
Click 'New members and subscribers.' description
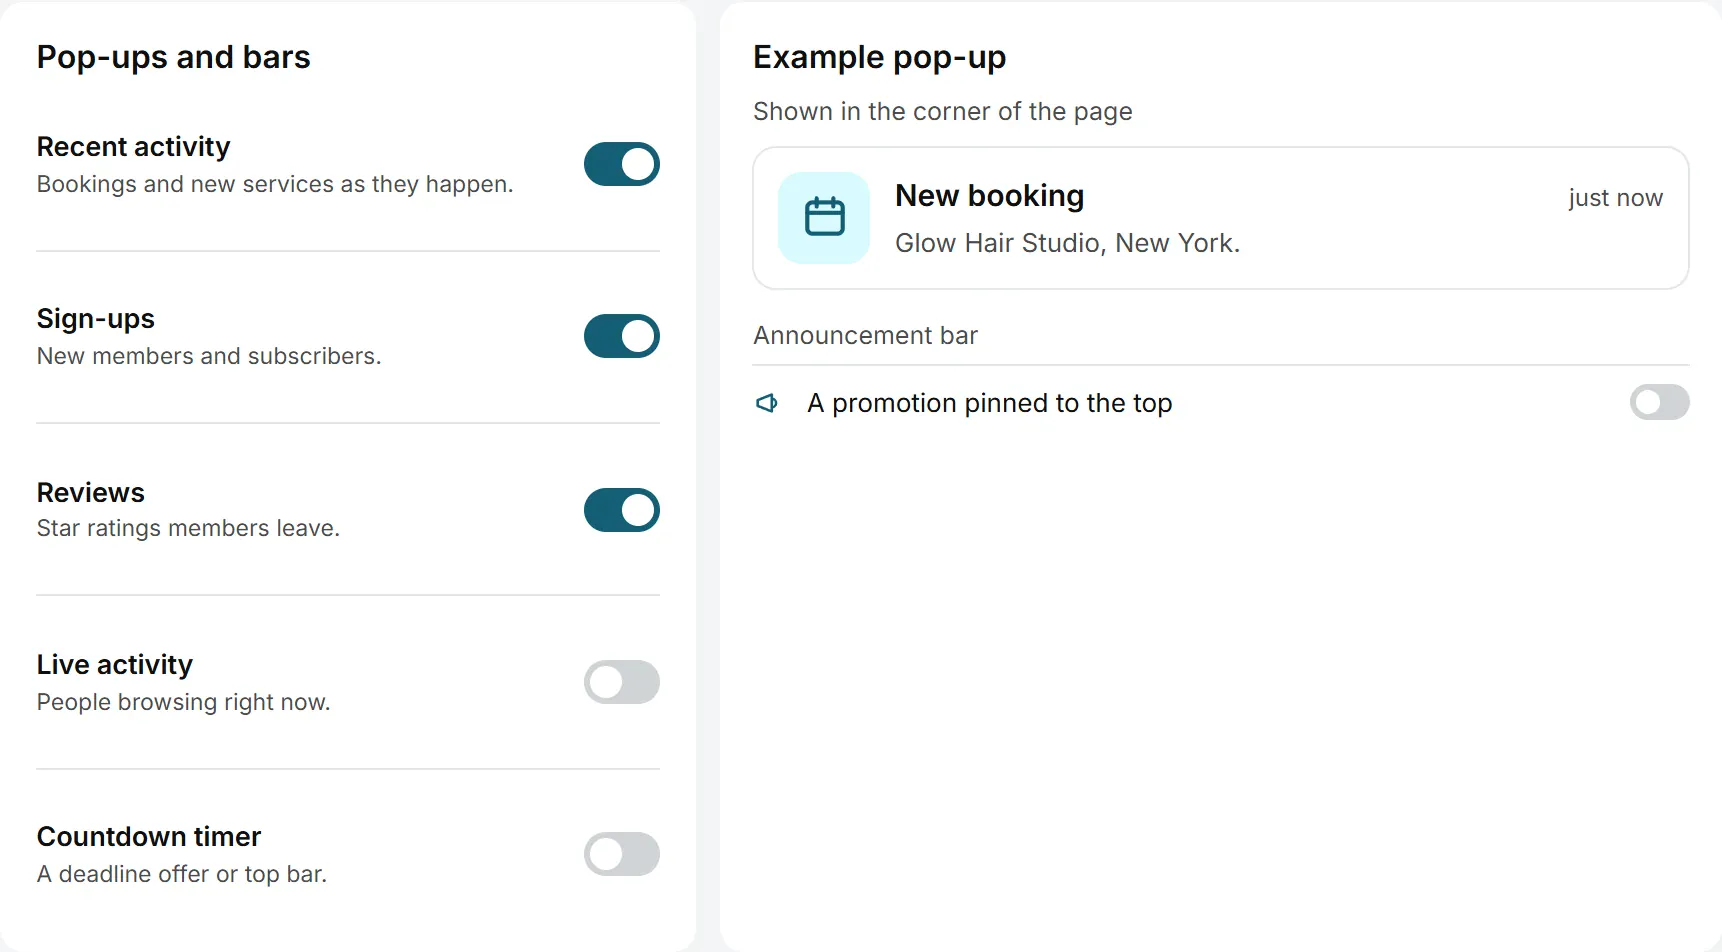(209, 356)
